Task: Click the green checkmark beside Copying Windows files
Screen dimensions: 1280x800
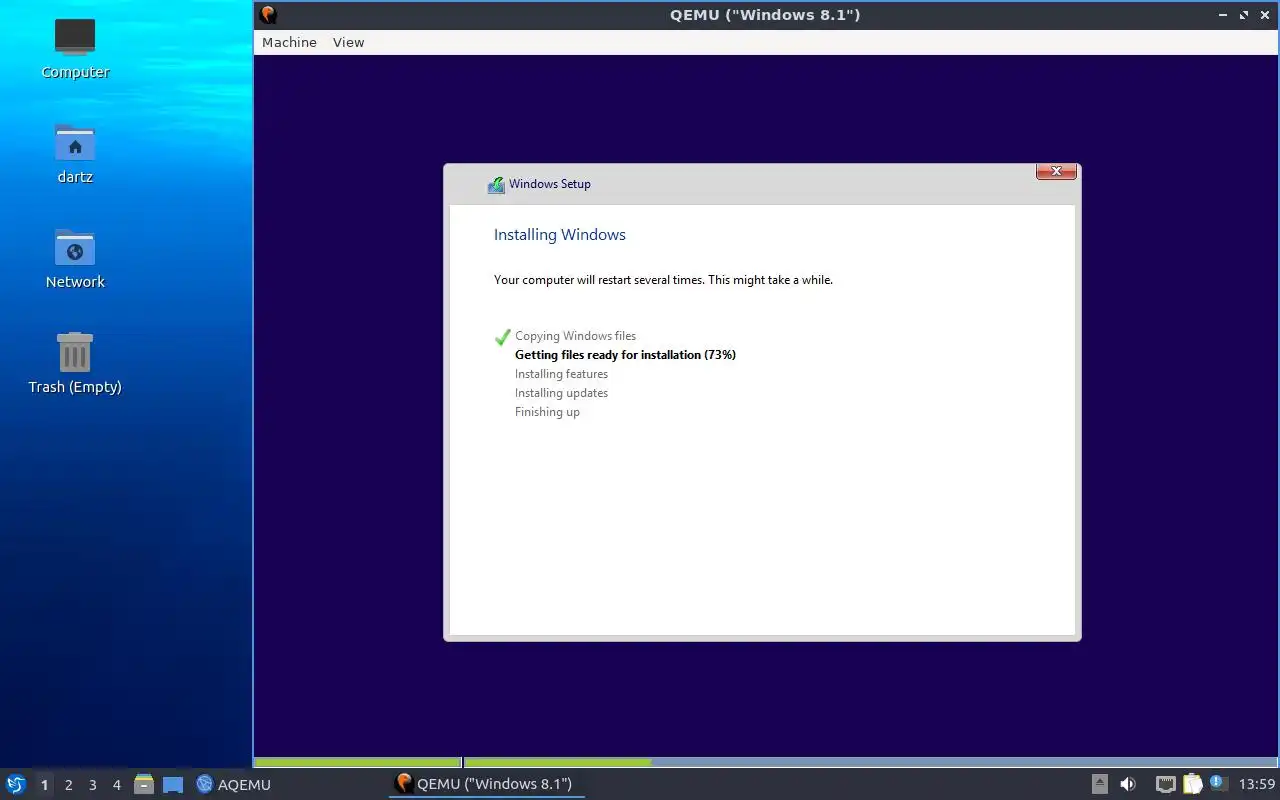Action: [502, 337]
